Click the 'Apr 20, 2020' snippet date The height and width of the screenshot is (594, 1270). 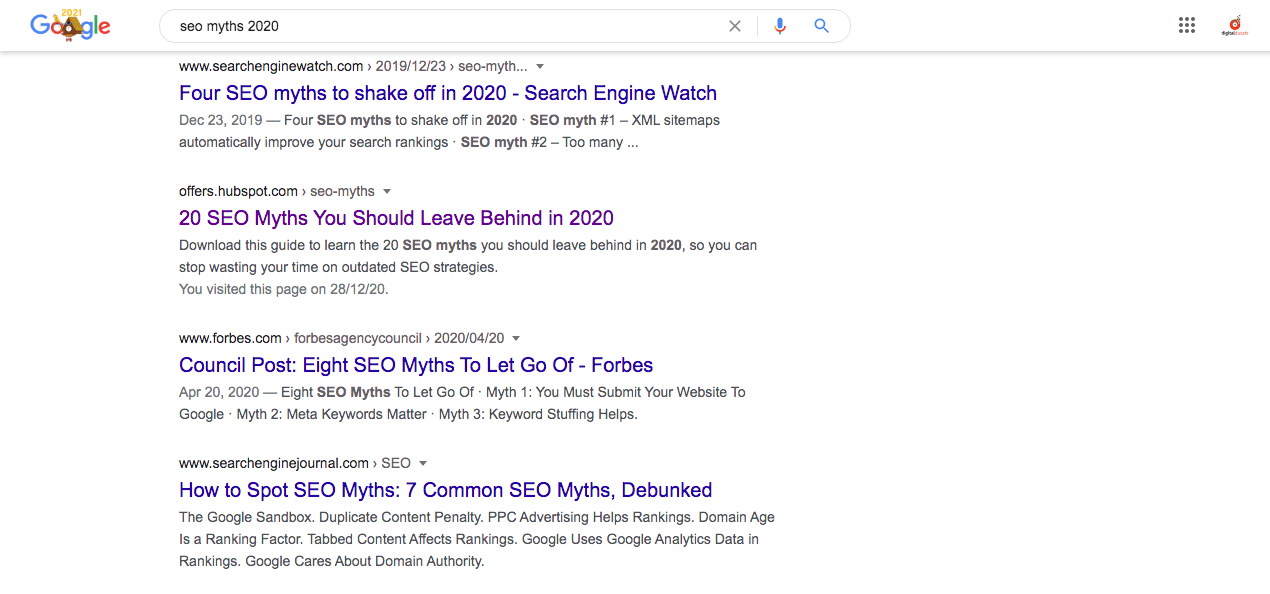click(220, 392)
